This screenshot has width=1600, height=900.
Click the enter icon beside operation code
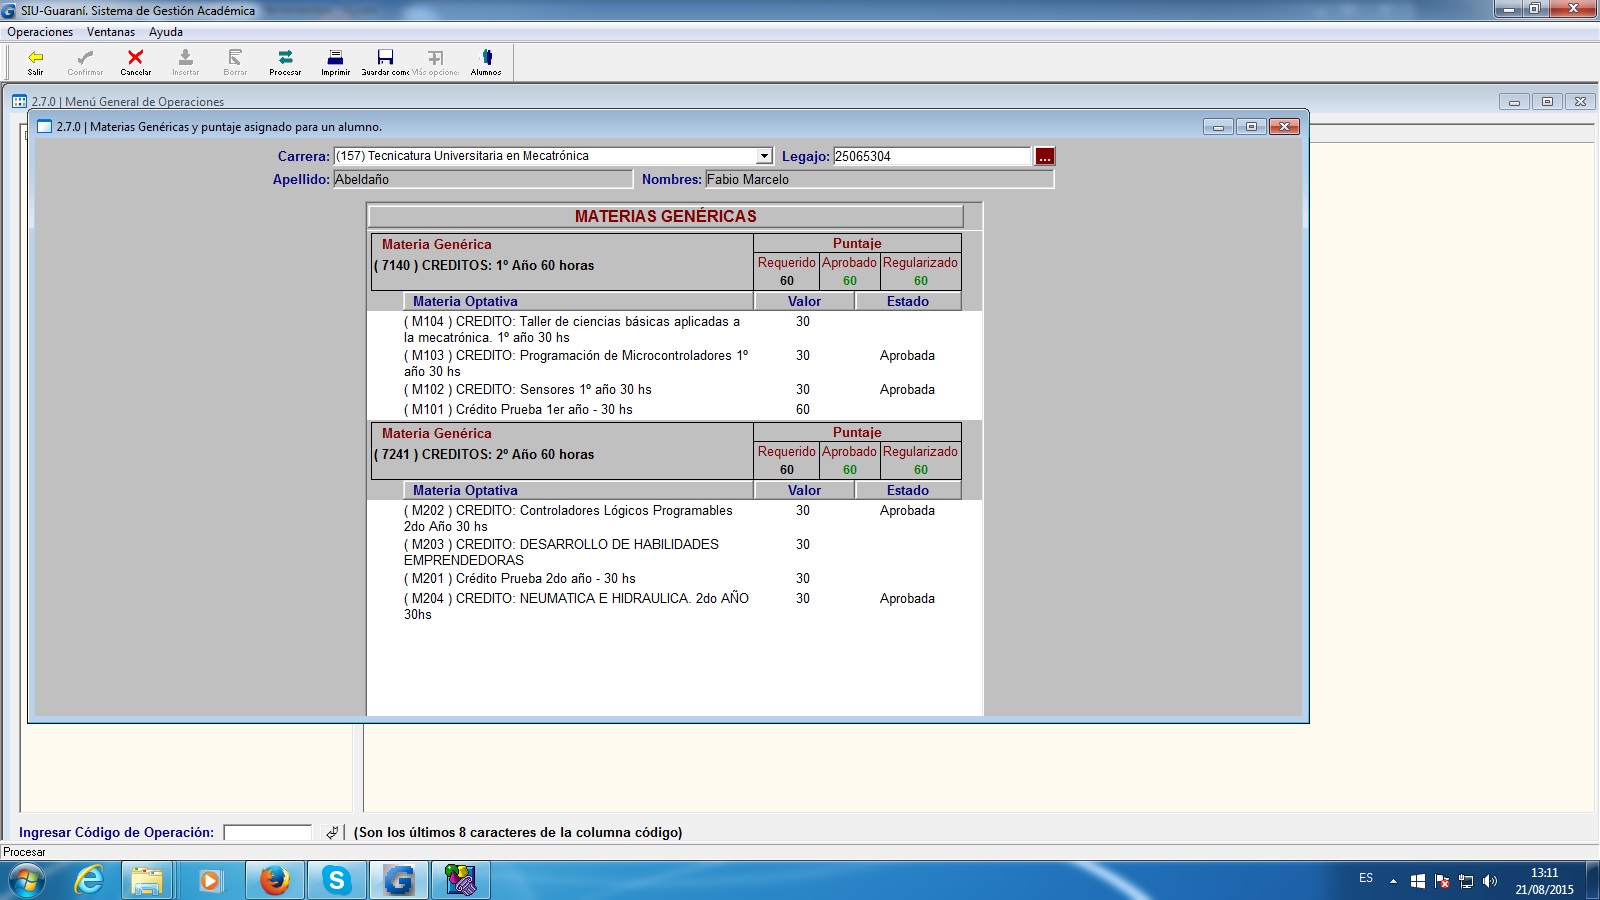[x=332, y=832]
